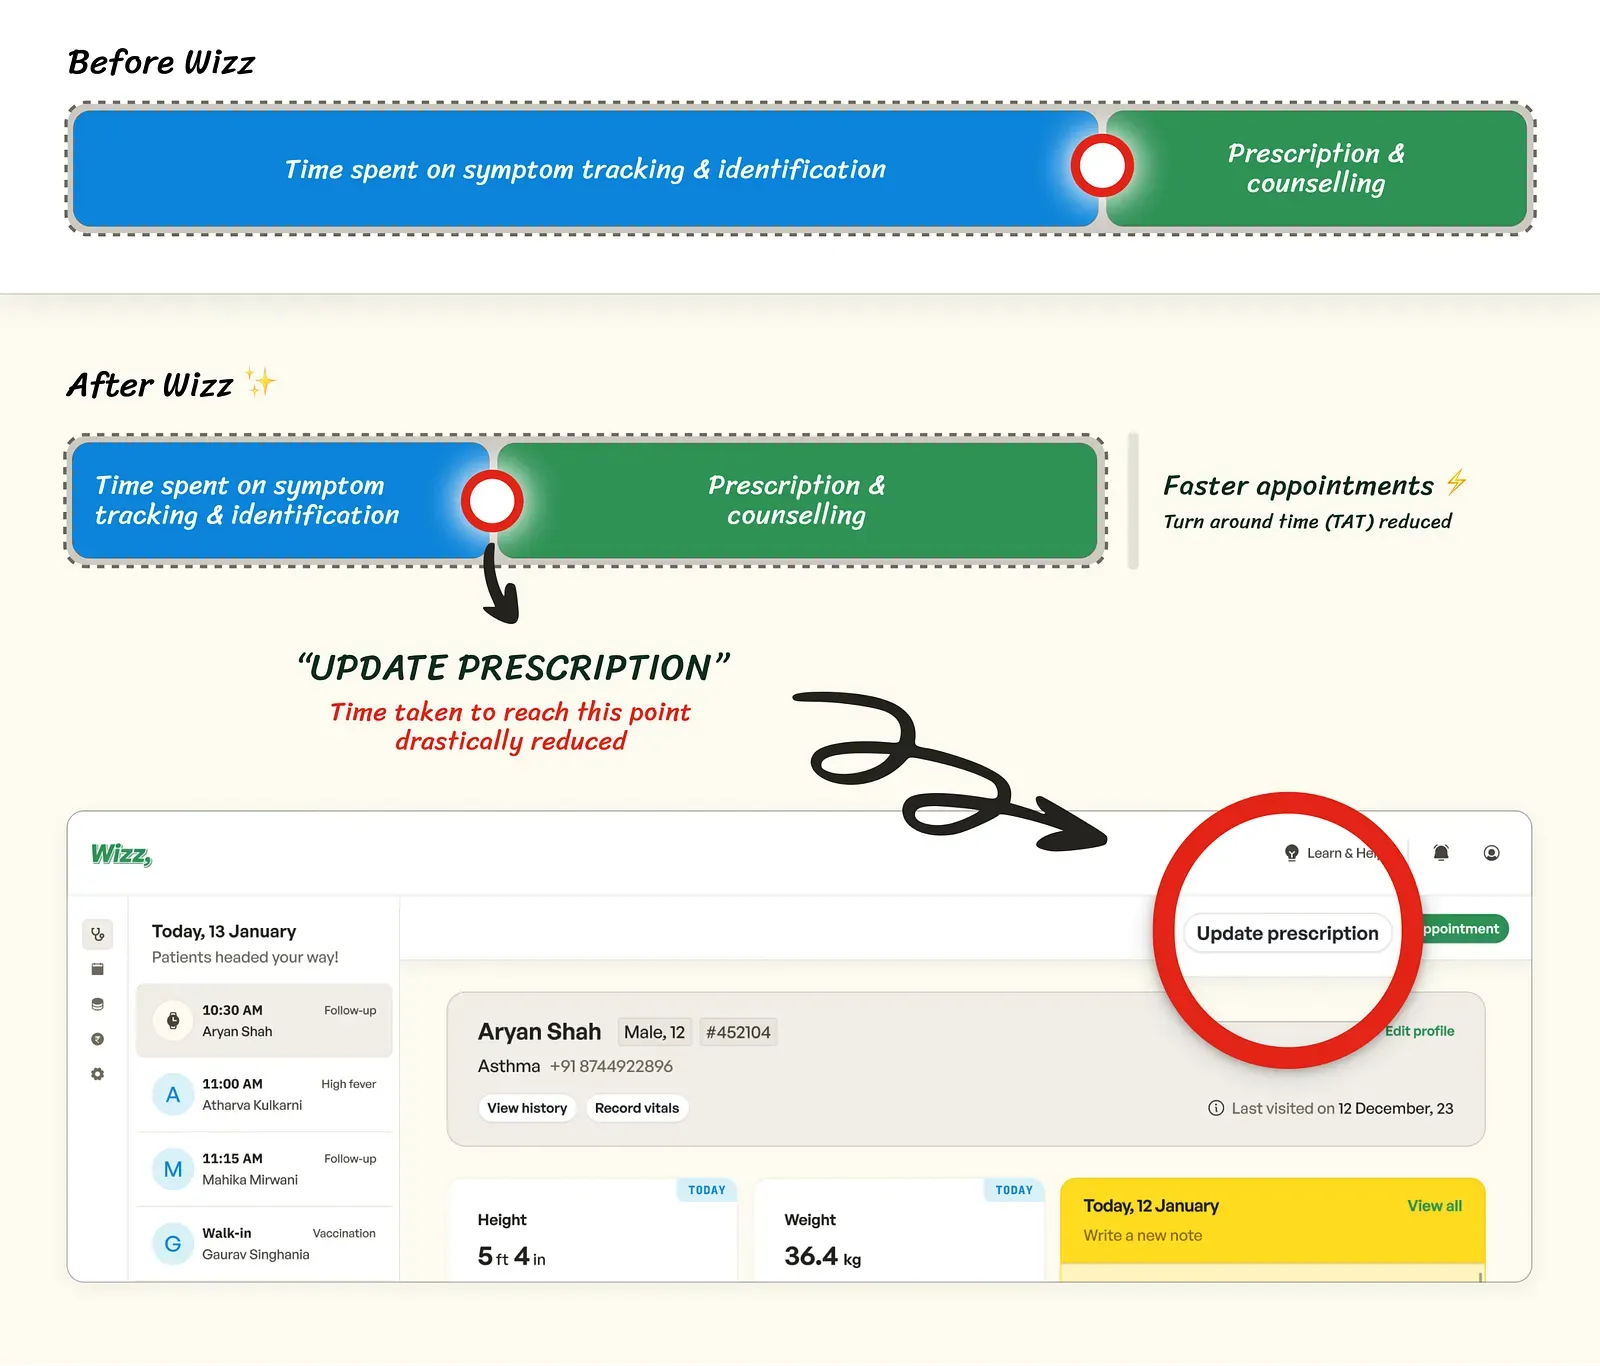This screenshot has height=1366, width=1600.
Task: Click the Before Wizz heading
Action: pyautogui.click(x=161, y=62)
